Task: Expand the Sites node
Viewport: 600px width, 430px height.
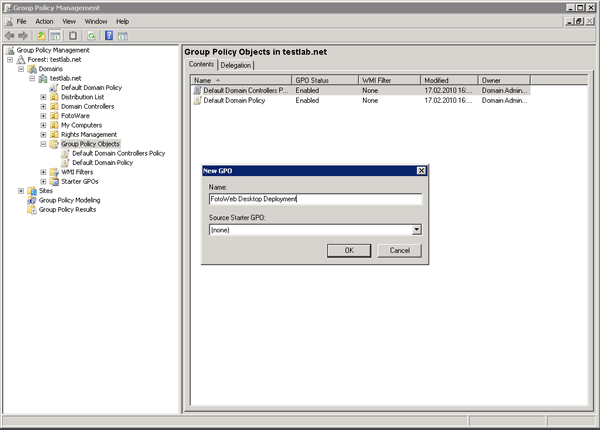Action: [x=21, y=190]
